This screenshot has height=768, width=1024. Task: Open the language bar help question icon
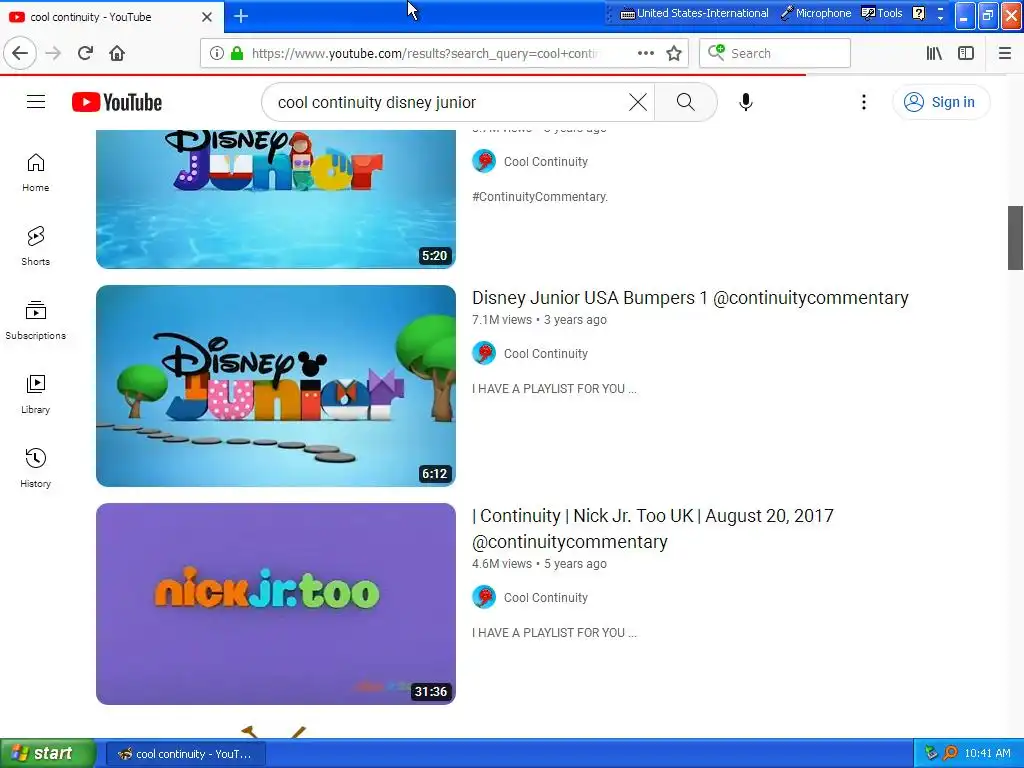919,13
